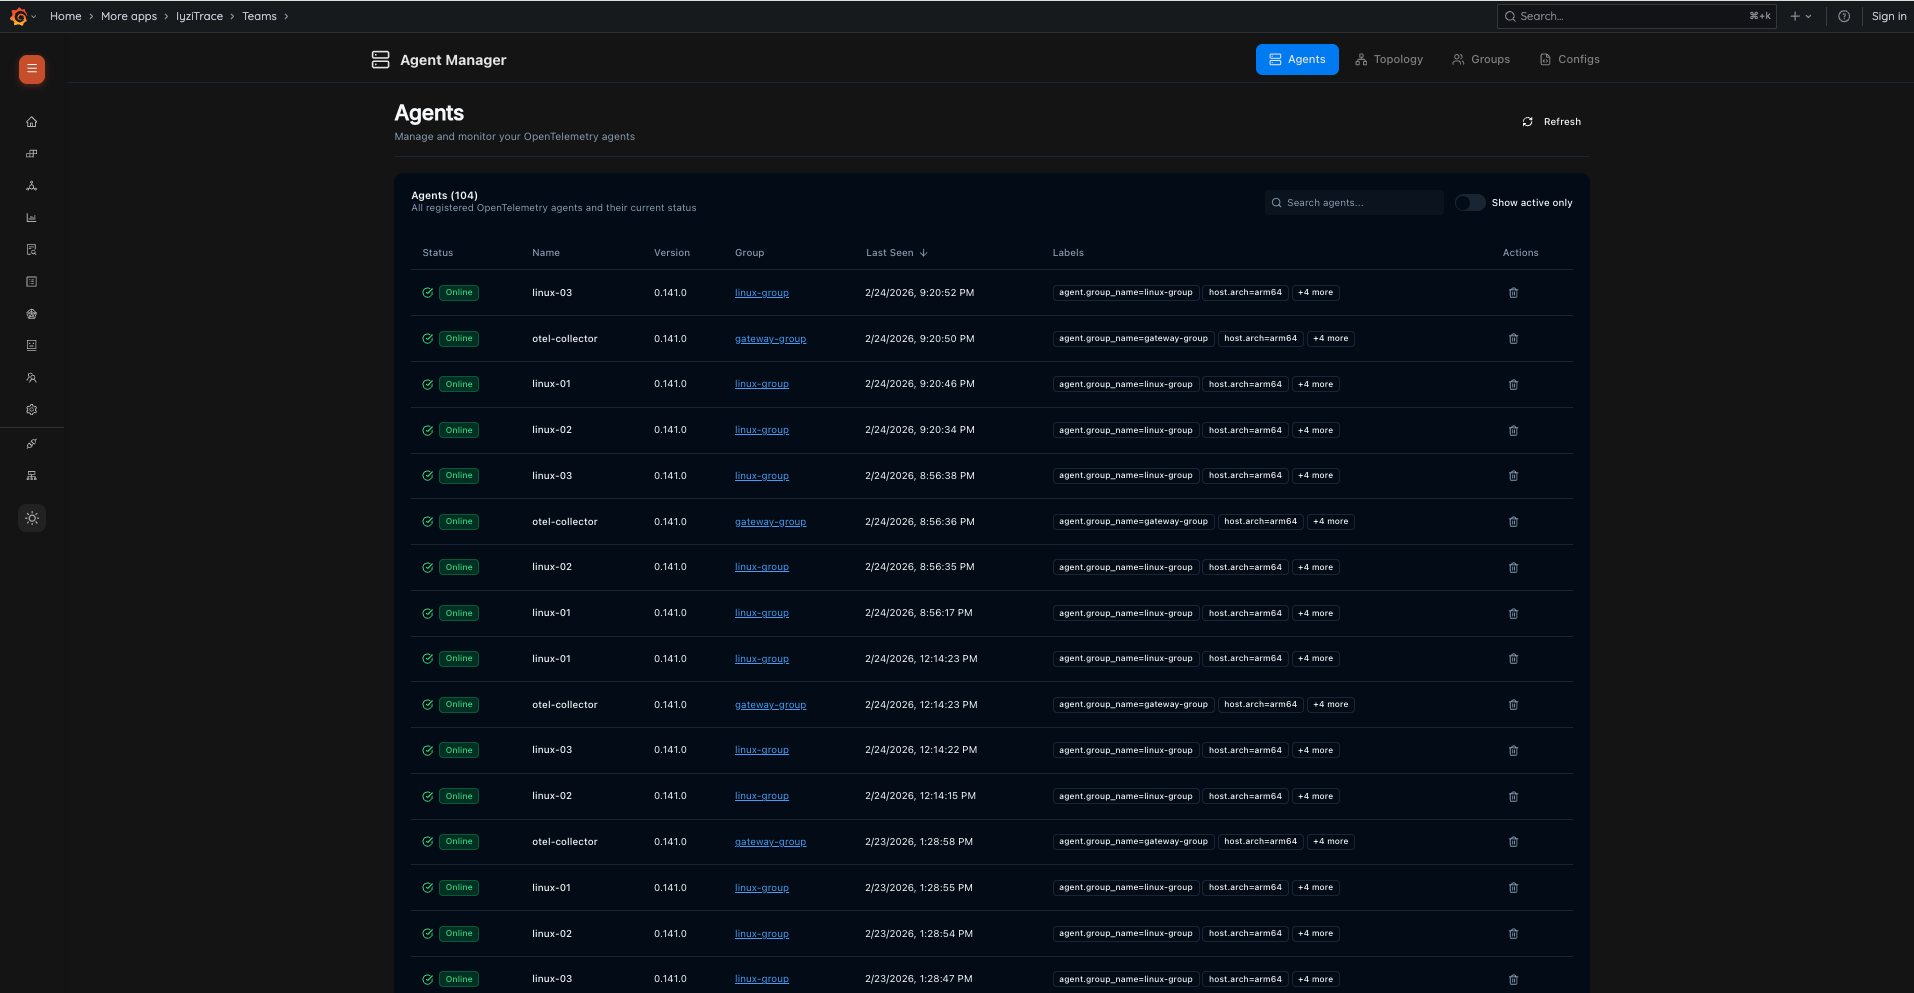Click the Name column header
Screen dimensions: 1914x993
[x=546, y=253]
